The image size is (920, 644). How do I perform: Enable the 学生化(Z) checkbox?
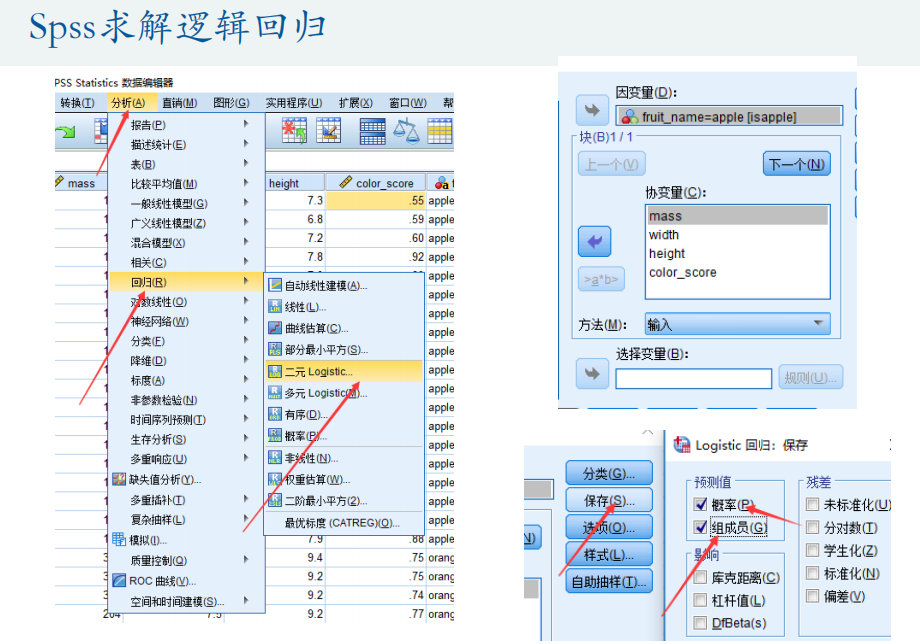(x=813, y=550)
